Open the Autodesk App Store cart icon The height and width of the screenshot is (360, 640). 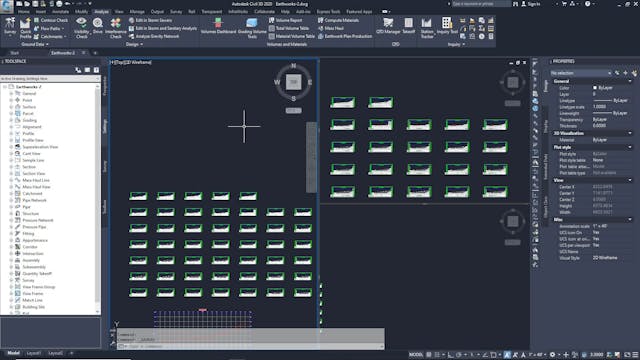[x=564, y=4]
